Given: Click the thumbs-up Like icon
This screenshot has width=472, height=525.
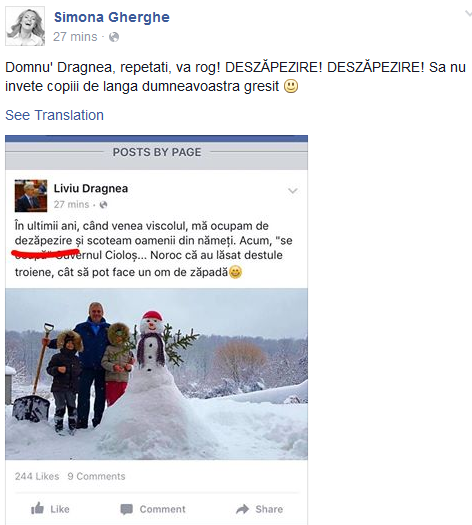Looking at the screenshot, I should click(x=37, y=509).
